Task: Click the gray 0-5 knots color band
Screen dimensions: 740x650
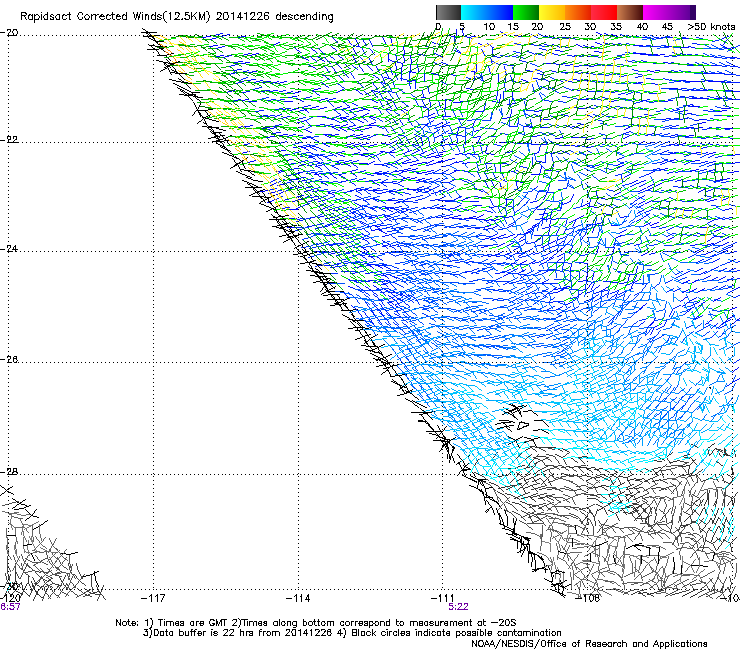Action: (448, 12)
